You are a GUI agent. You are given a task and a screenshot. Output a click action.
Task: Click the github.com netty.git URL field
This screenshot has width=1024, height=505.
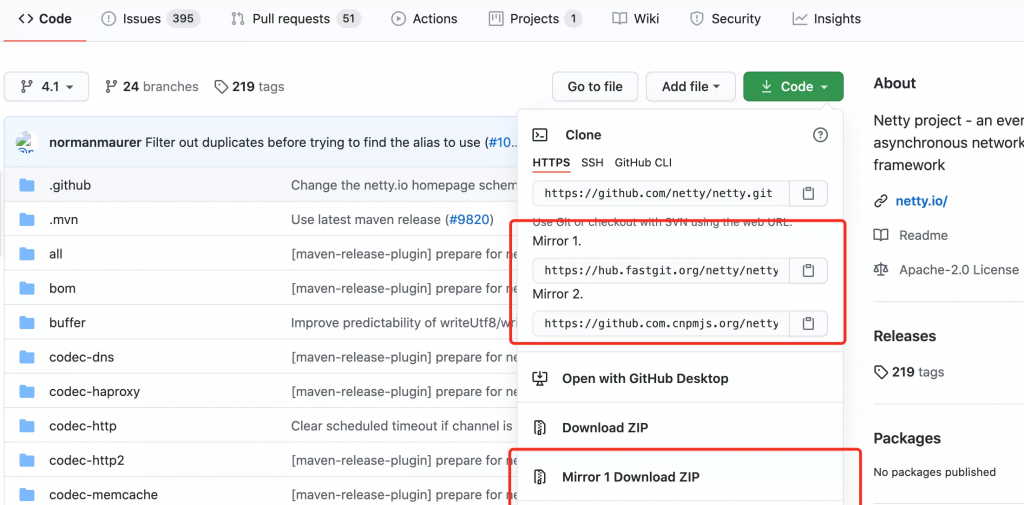click(661, 193)
